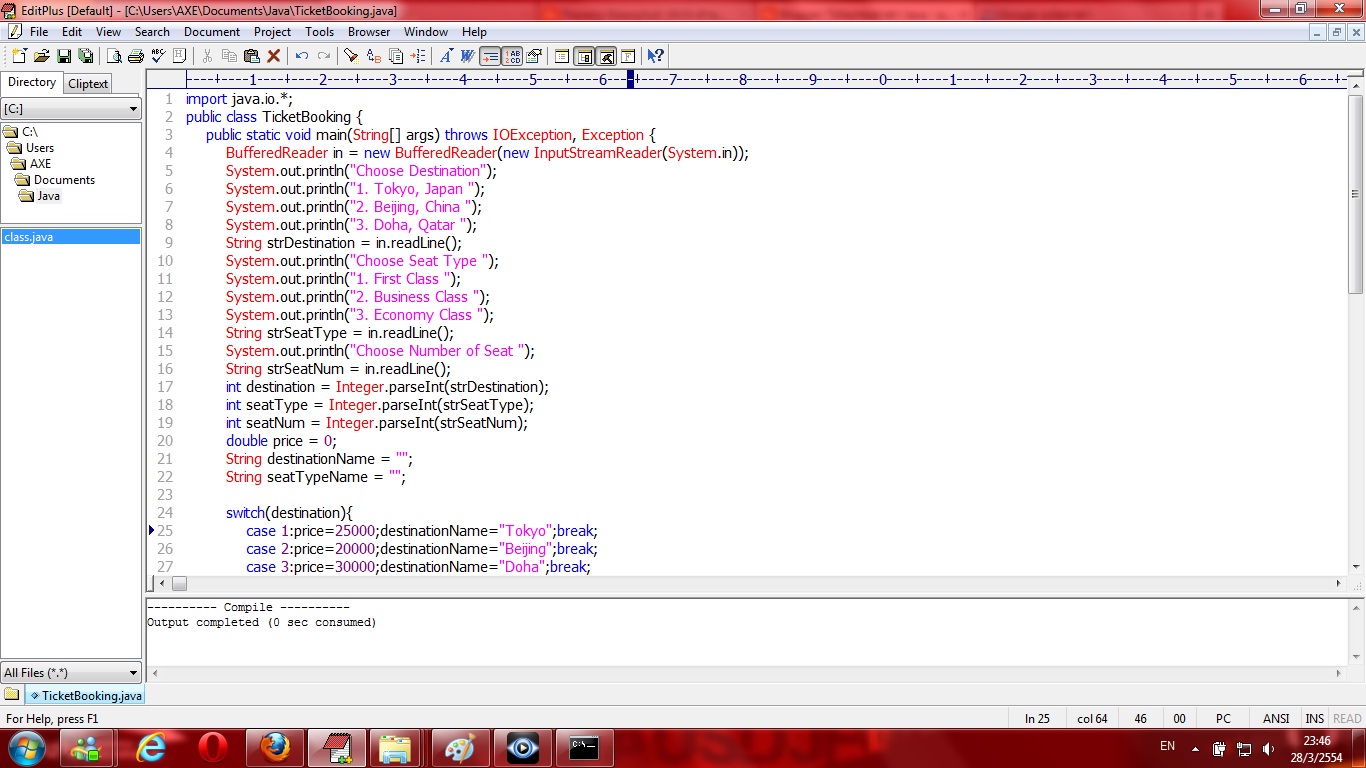
Task: Click the horizontal scrollbar right arrow
Action: pyautogui.click(x=1339, y=583)
